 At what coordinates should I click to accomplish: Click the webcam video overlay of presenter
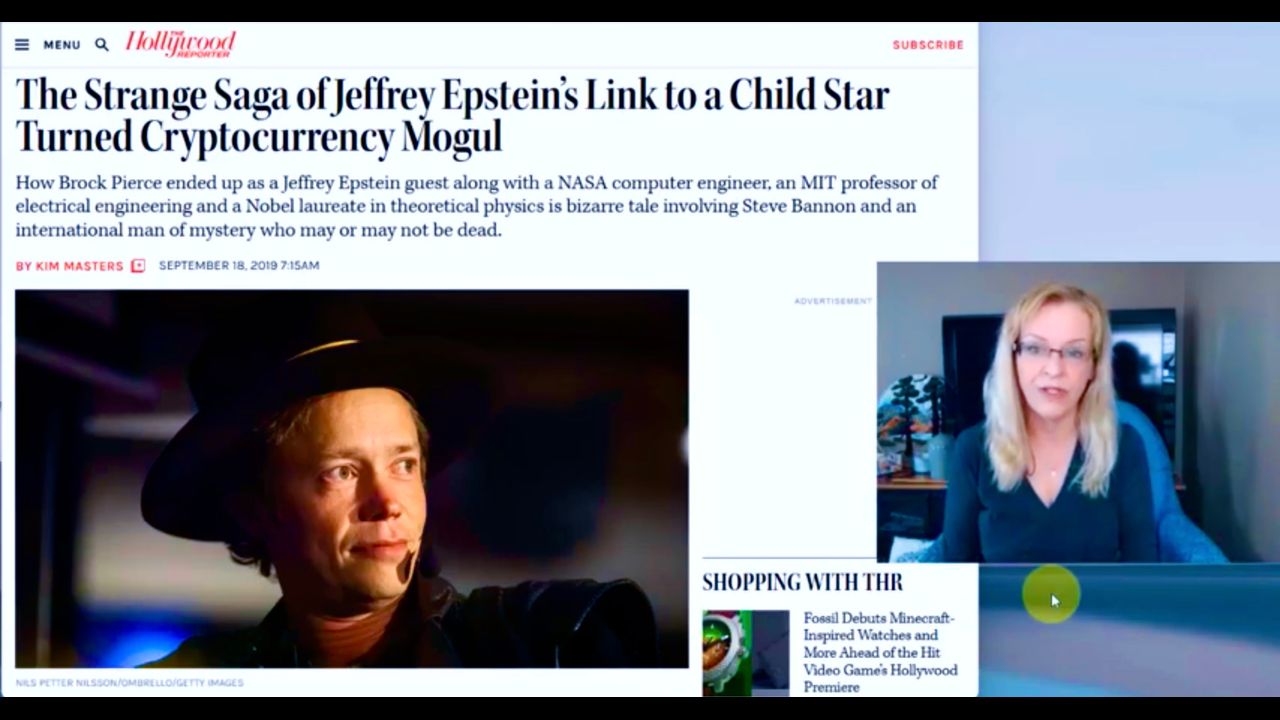1078,412
